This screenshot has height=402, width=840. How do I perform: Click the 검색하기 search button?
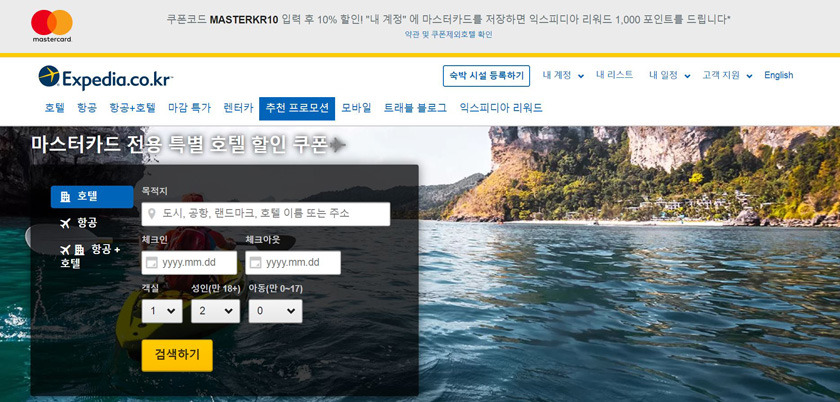(177, 355)
